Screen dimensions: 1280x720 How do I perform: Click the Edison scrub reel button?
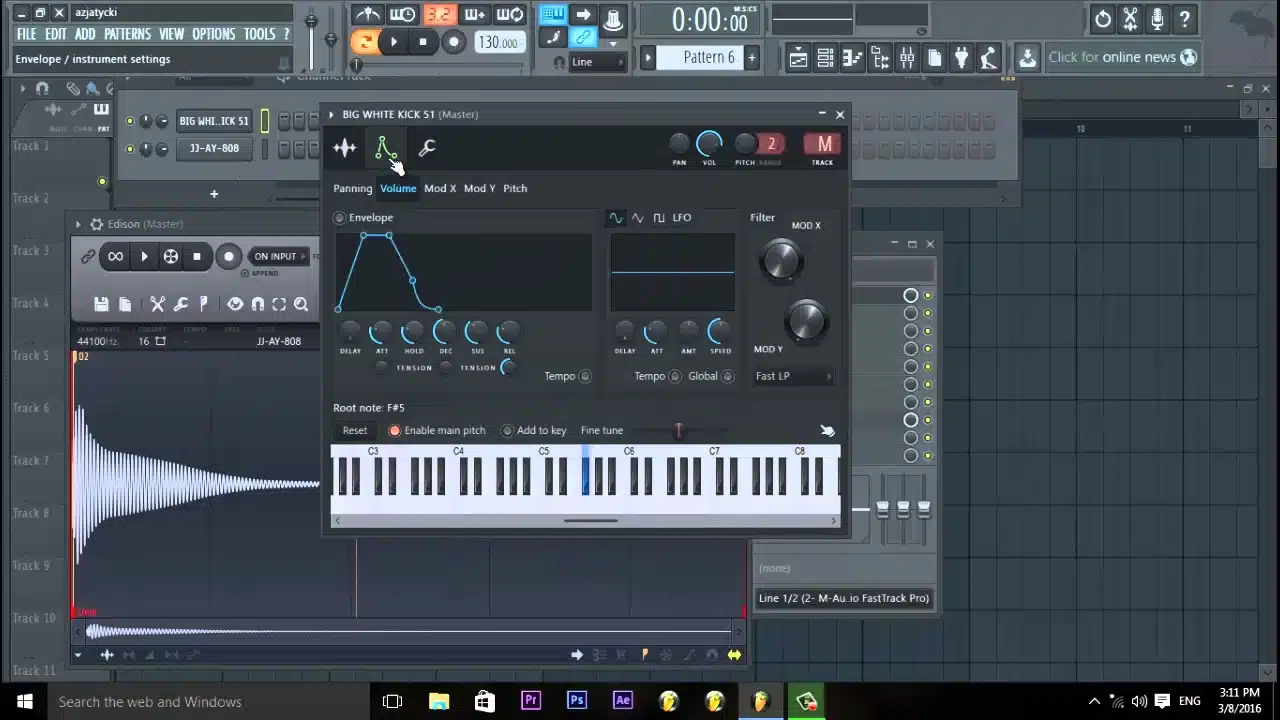pos(171,257)
